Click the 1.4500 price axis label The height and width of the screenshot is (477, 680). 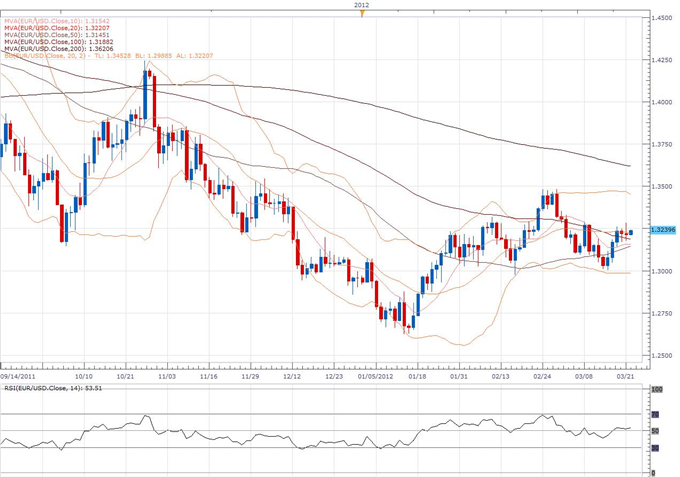[x=660, y=18]
